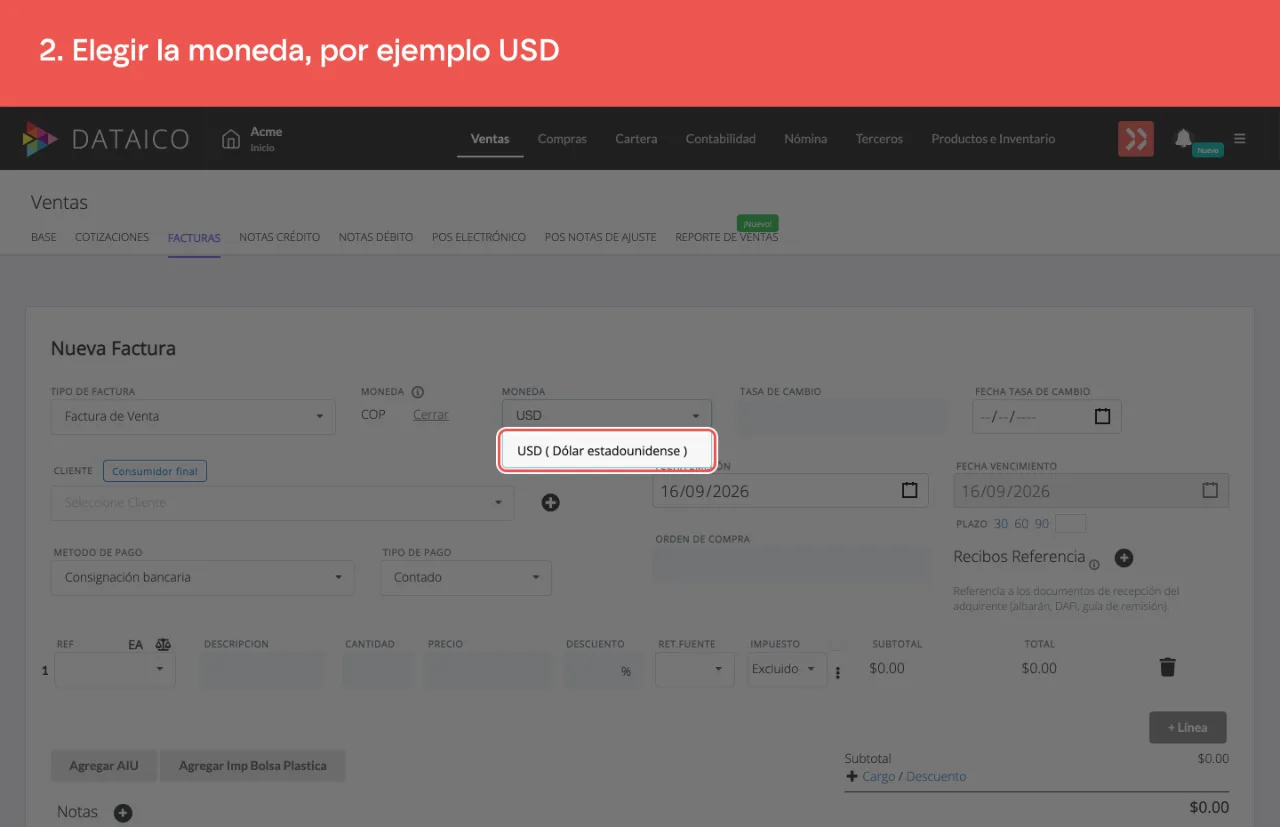Click the balance scale icon in line row
Image resolution: width=1280 pixels, height=827 pixels.
(163, 645)
